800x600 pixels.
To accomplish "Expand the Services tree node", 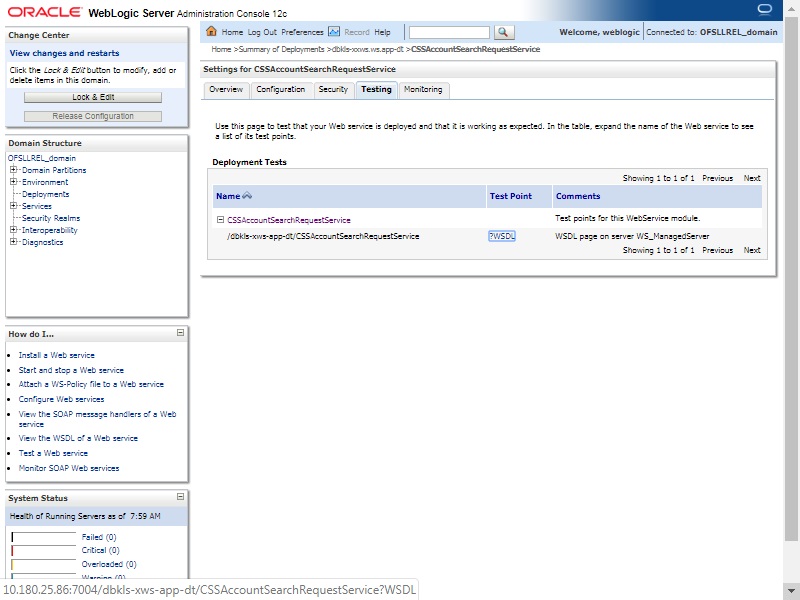I will pos(14,206).
